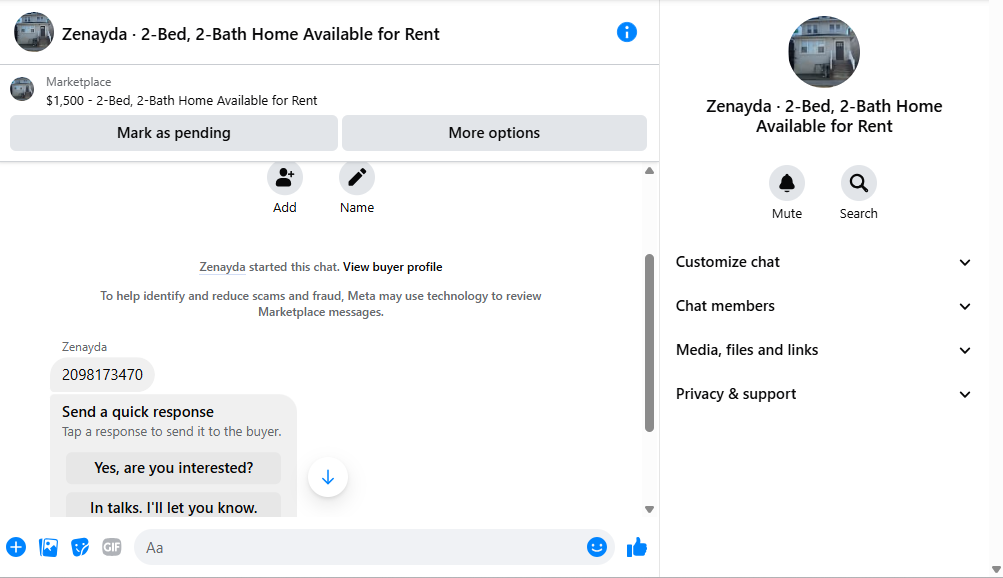1003x578 pixels.
Task: Open the '$1,500 - 2-Bed, 2-Bath Home' listing text
Action: (x=182, y=100)
